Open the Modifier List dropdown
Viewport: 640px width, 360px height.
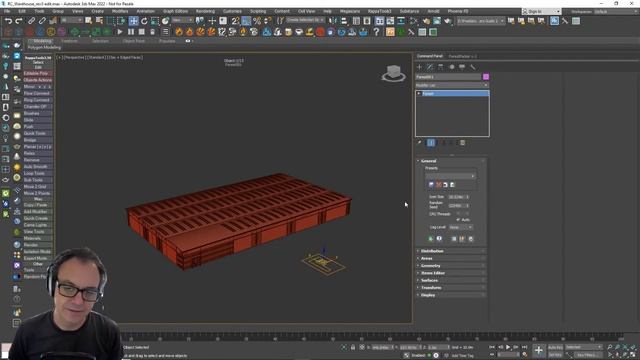tap(452, 85)
